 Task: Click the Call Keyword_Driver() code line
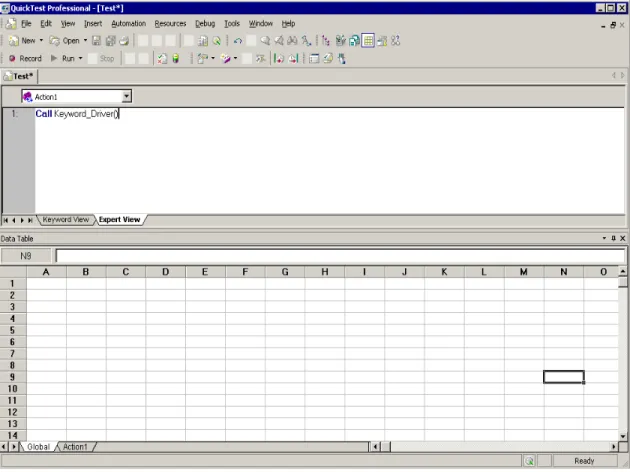(x=77, y=114)
